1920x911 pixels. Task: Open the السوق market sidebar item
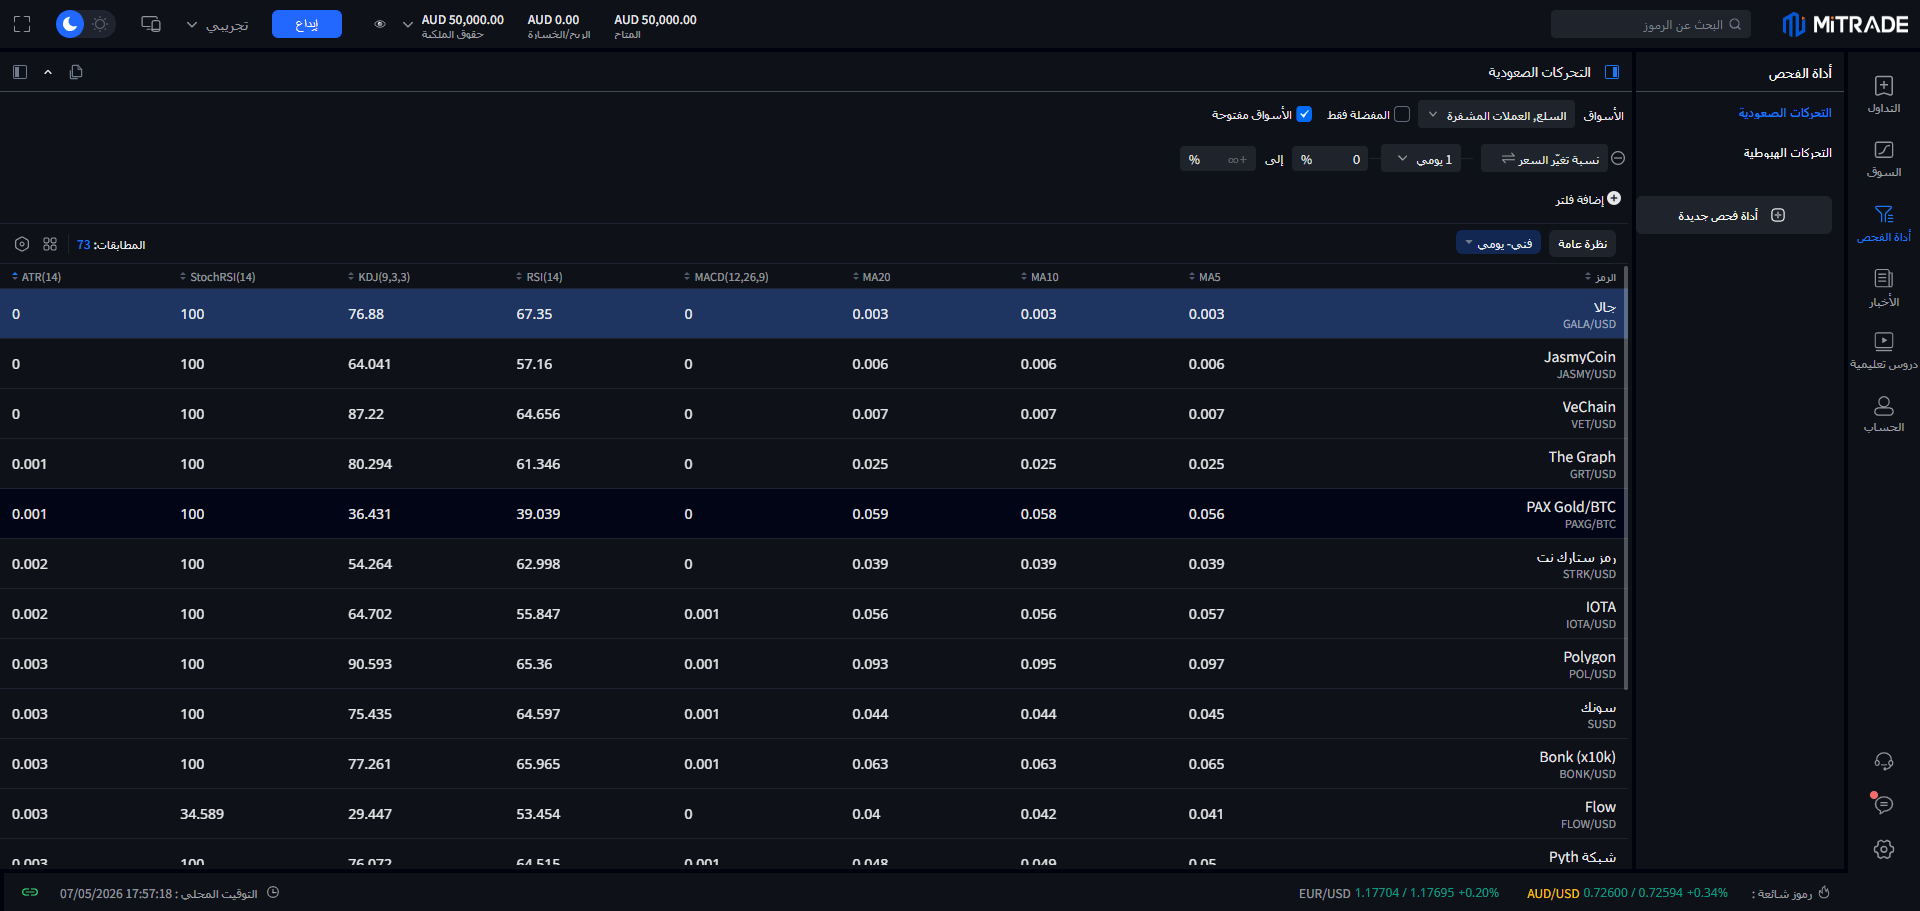1884,159
